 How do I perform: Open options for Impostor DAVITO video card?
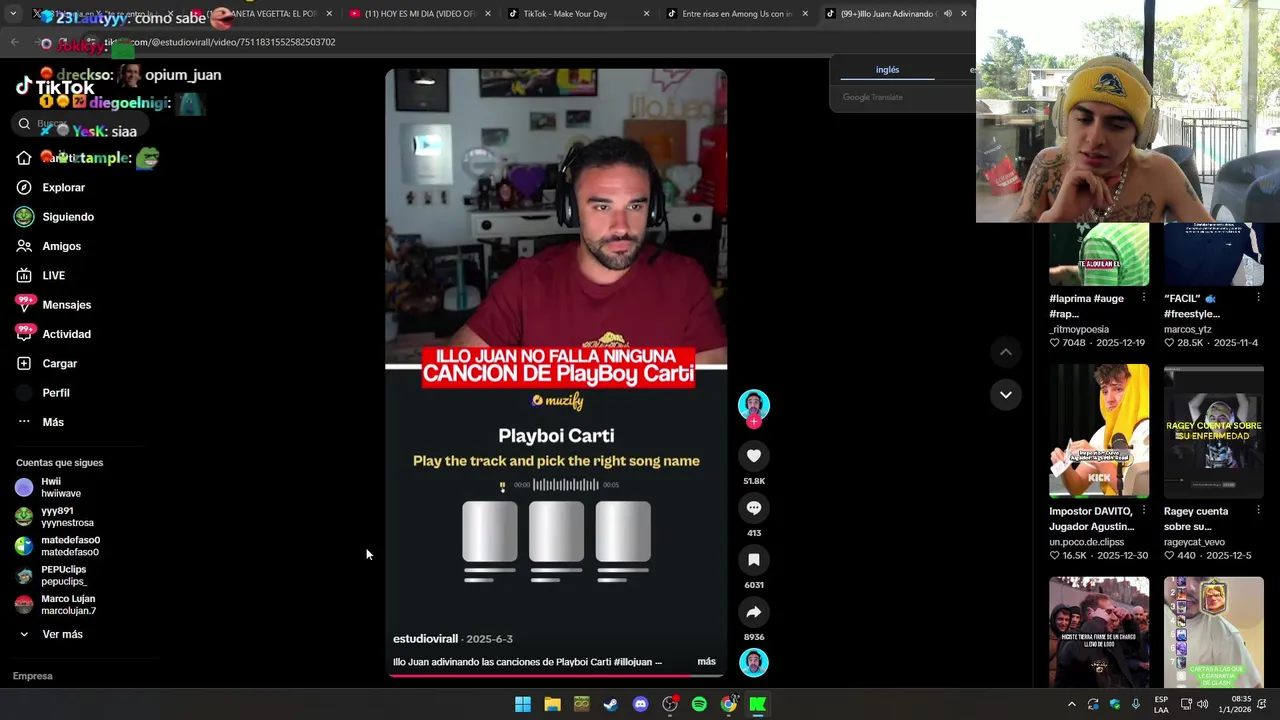tap(1144, 511)
